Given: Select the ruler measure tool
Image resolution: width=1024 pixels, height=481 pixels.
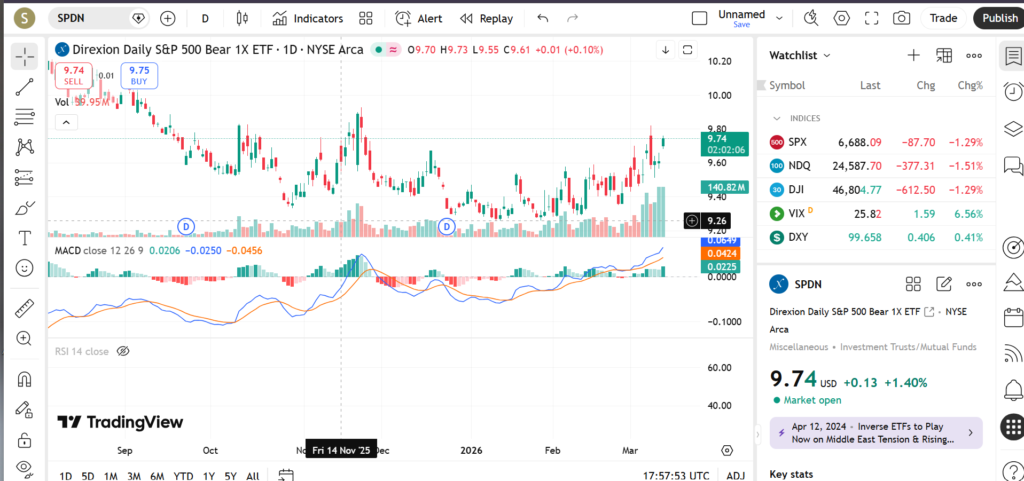Looking at the screenshot, I should coord(24,309).
